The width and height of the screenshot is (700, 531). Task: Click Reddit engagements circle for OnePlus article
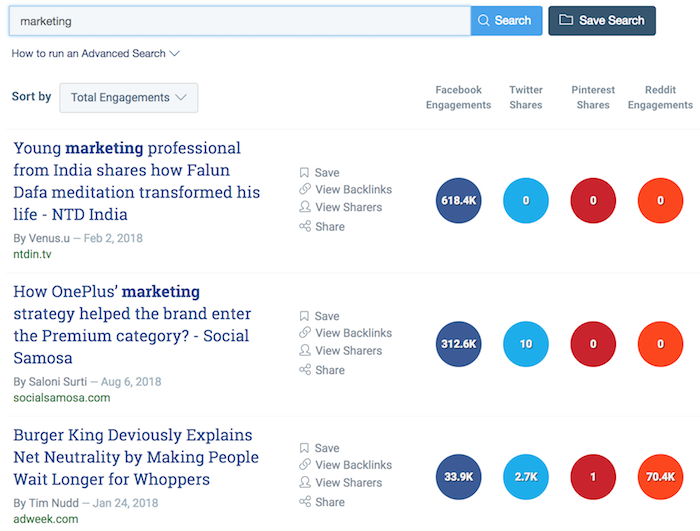(x=660, y=344)
